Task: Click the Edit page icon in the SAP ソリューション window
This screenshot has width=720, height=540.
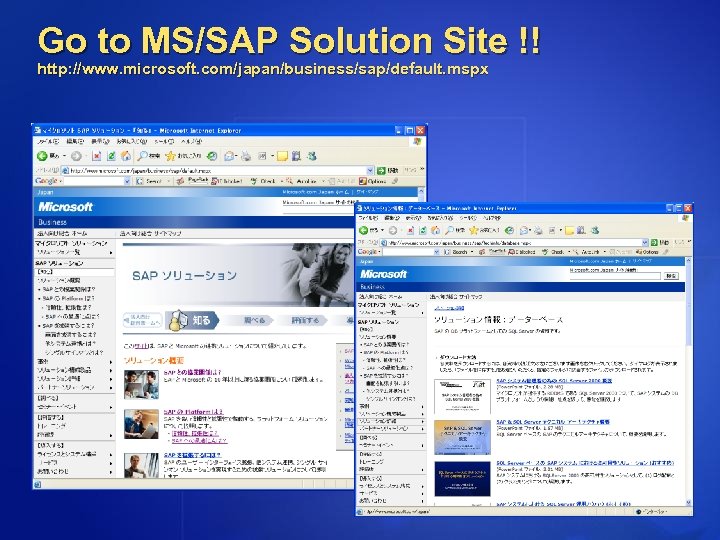Action: pos(262,156)
